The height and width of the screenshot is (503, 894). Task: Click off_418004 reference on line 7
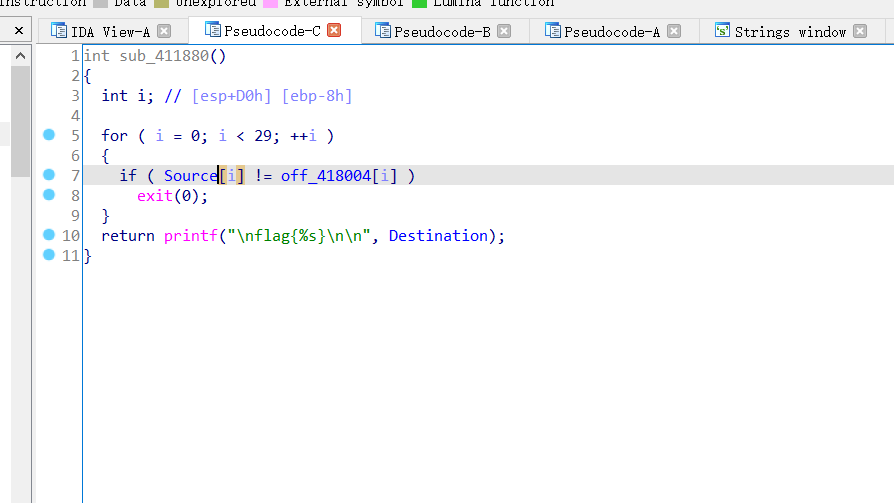tap(326, 176)
